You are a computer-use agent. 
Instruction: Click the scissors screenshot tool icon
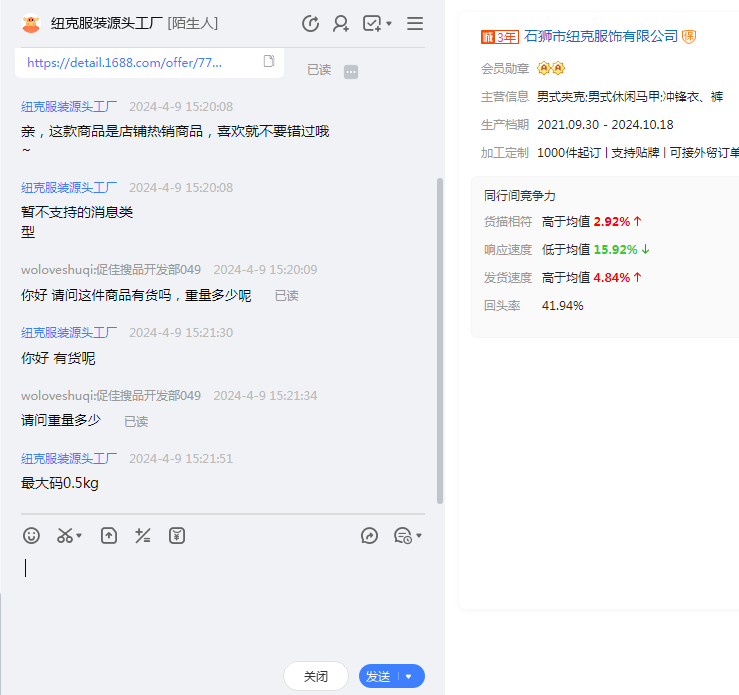click(x=65, y=536)
